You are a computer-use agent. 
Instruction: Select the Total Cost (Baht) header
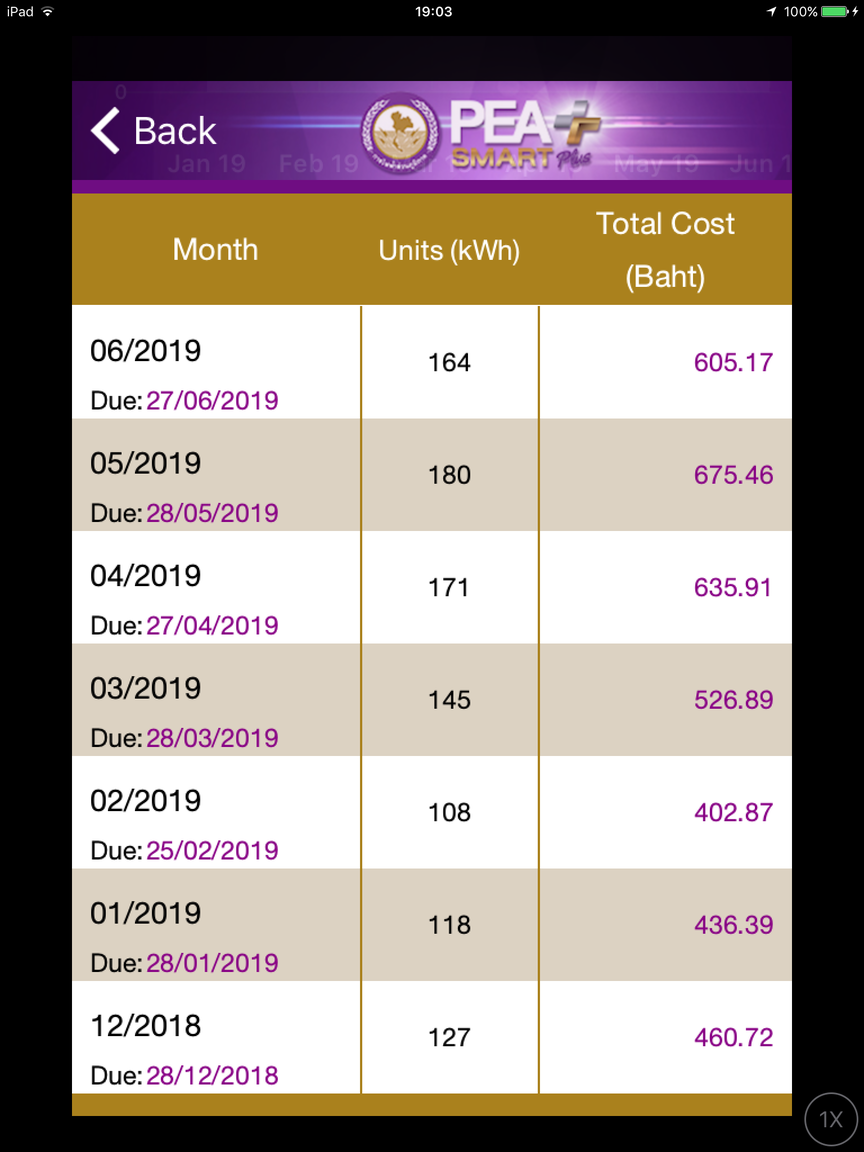666,250
